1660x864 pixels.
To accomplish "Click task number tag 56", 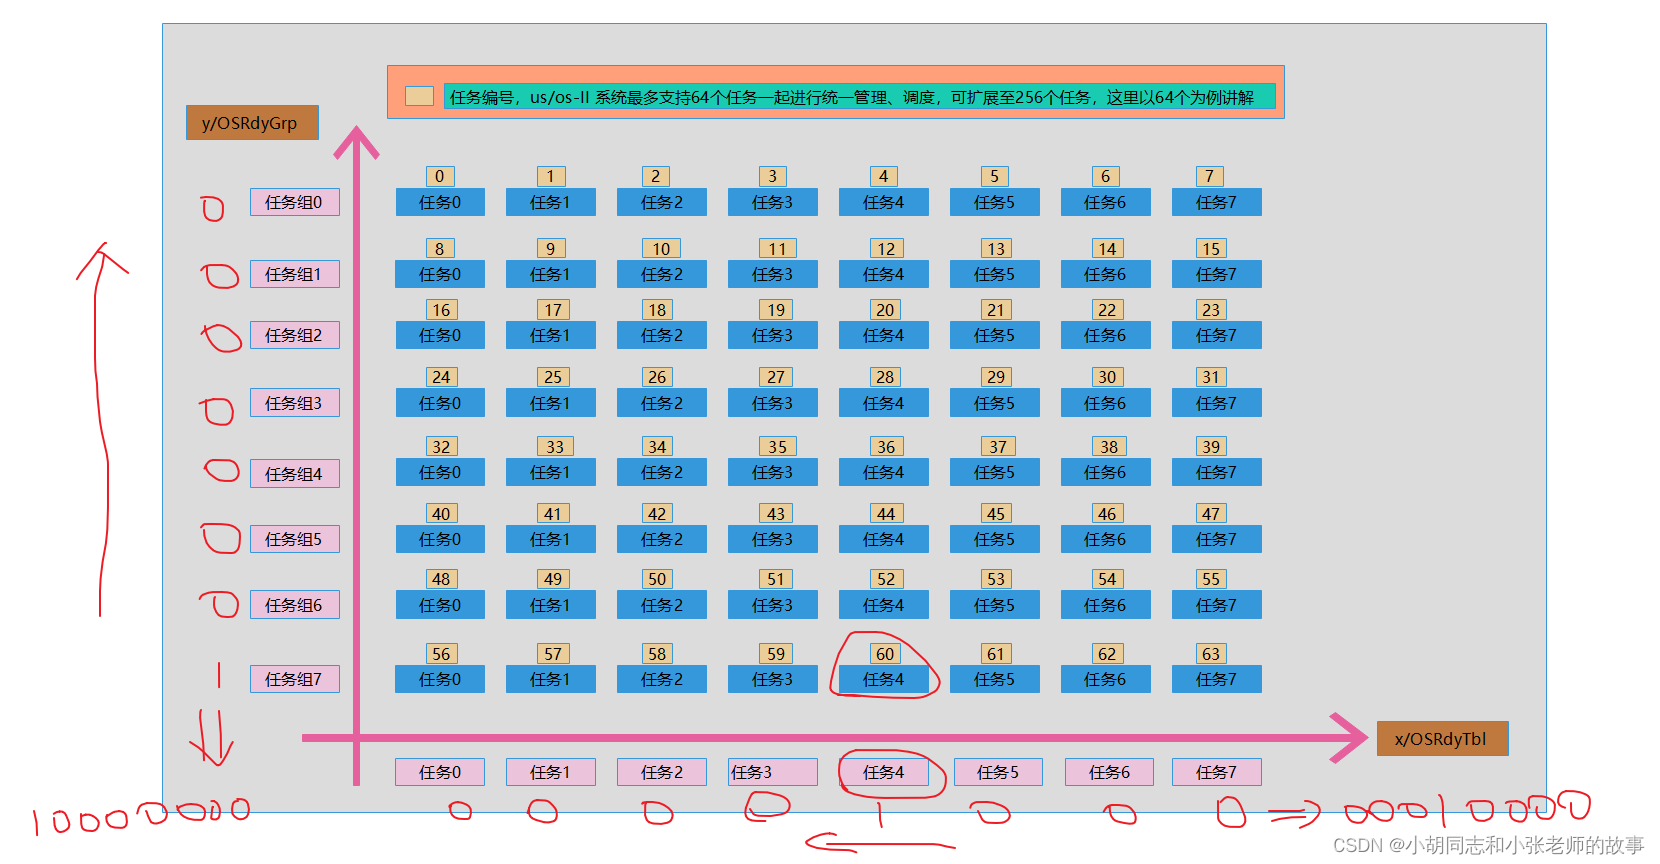I will point(441,654).
